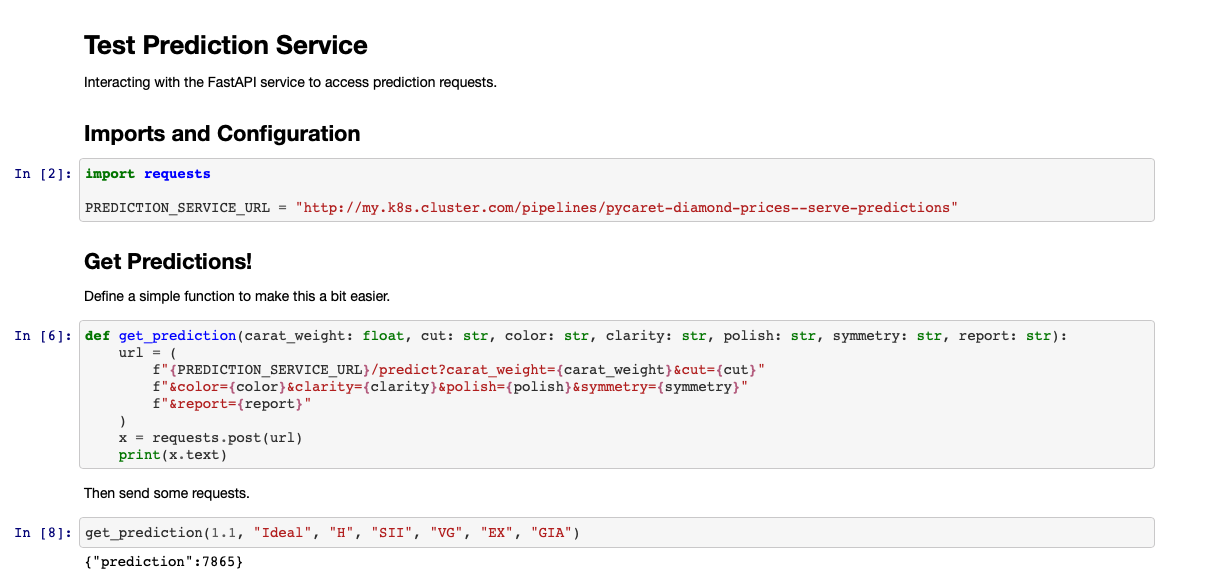Click the "def get_prediction" function signature line
The height and width of the screenshot is (586, 1206).
pyautogui.click(x=575, y=336)
